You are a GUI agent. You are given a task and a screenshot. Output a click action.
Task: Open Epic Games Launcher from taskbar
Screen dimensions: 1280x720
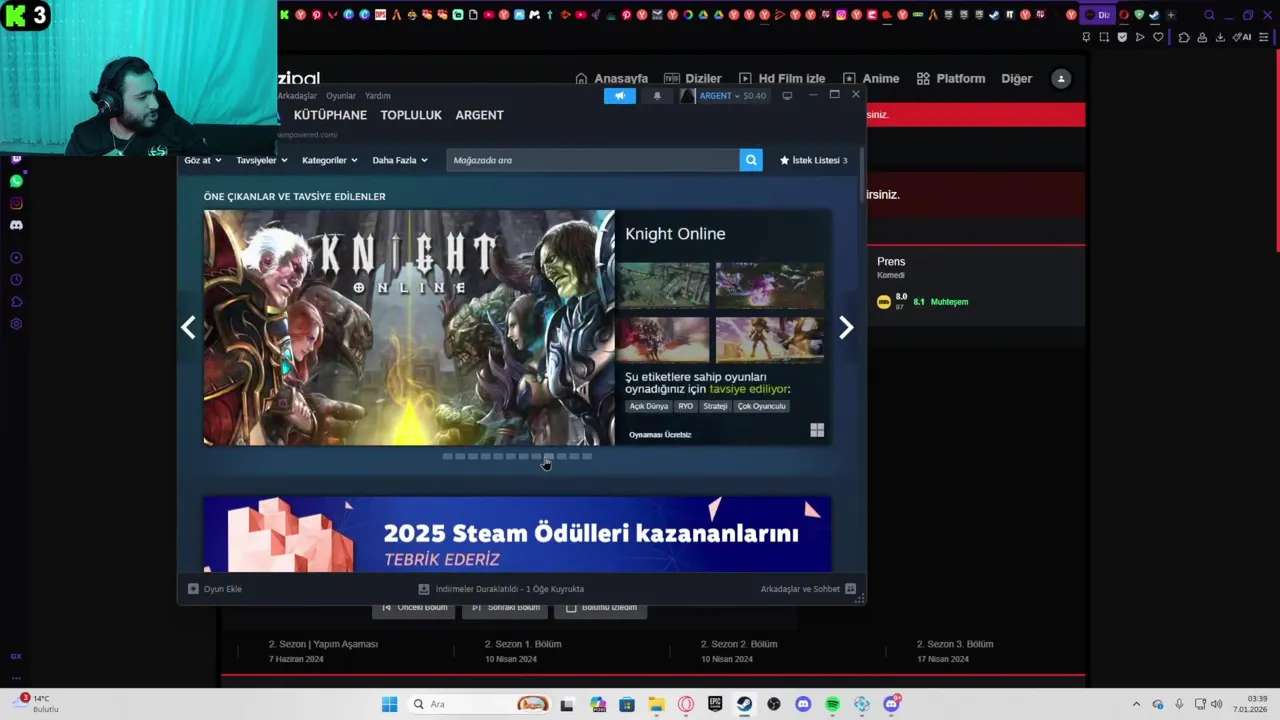click(715, 704)
